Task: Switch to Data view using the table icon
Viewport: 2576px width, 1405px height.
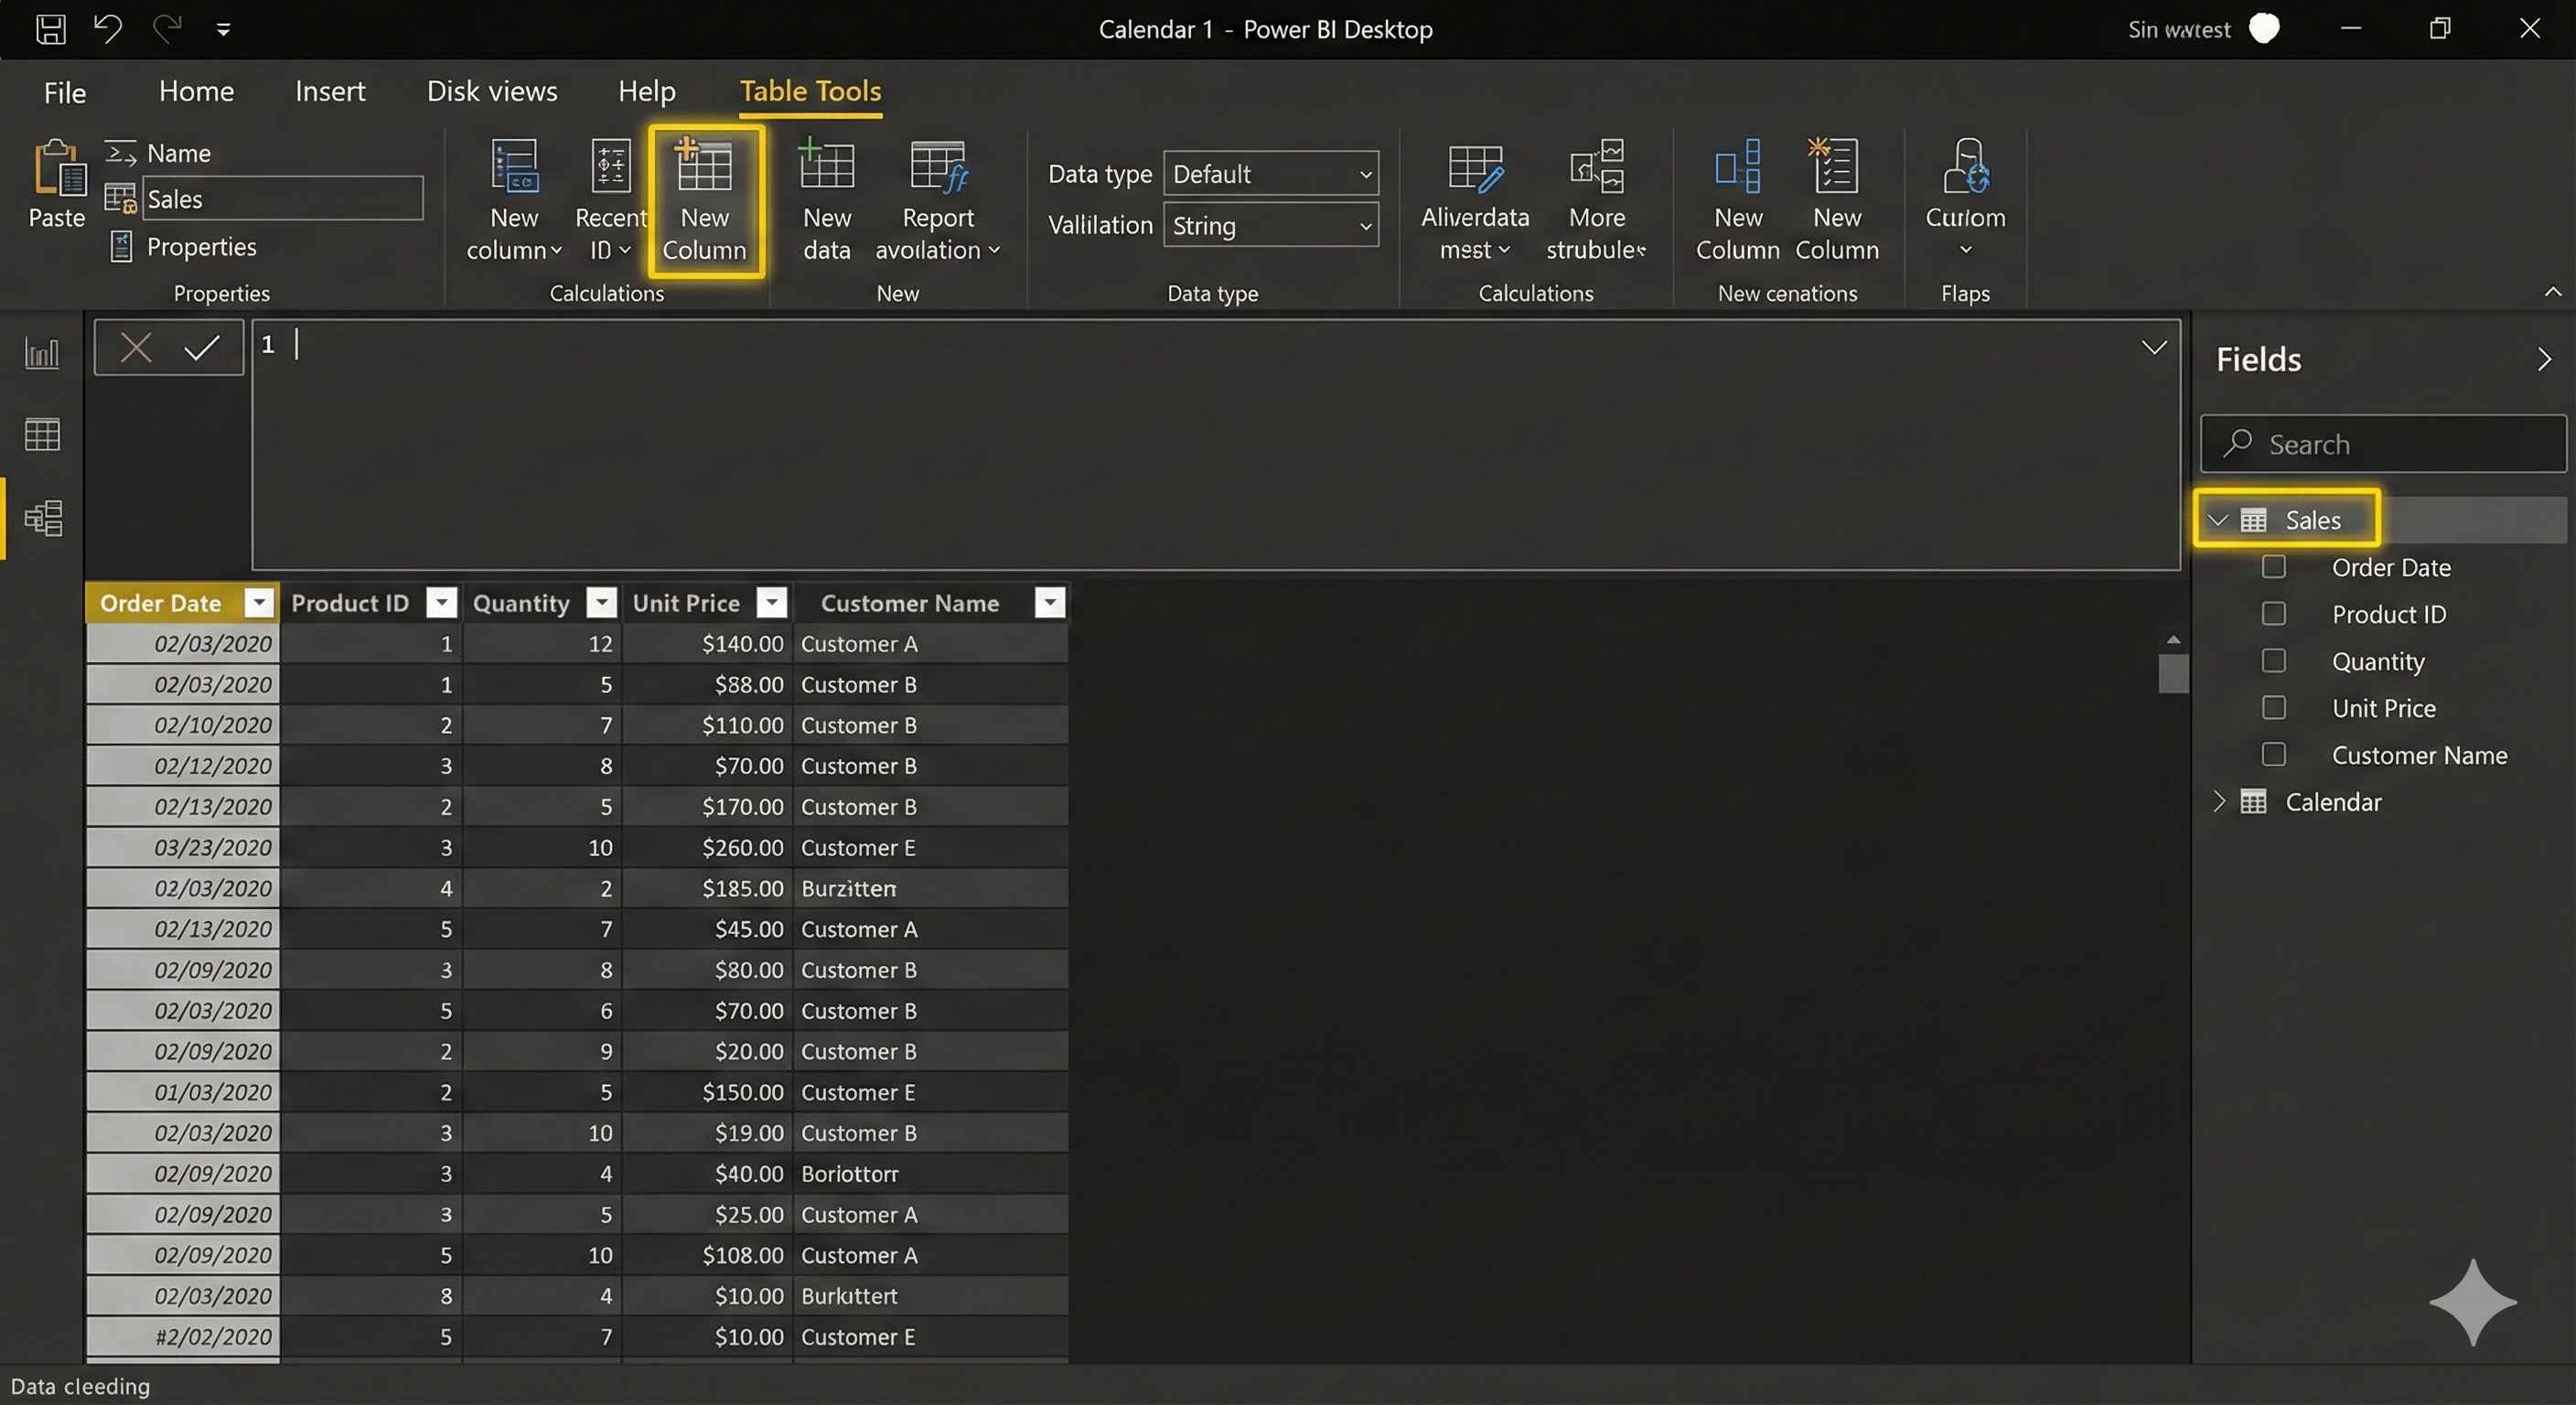Action: click(x=41, y=434)
